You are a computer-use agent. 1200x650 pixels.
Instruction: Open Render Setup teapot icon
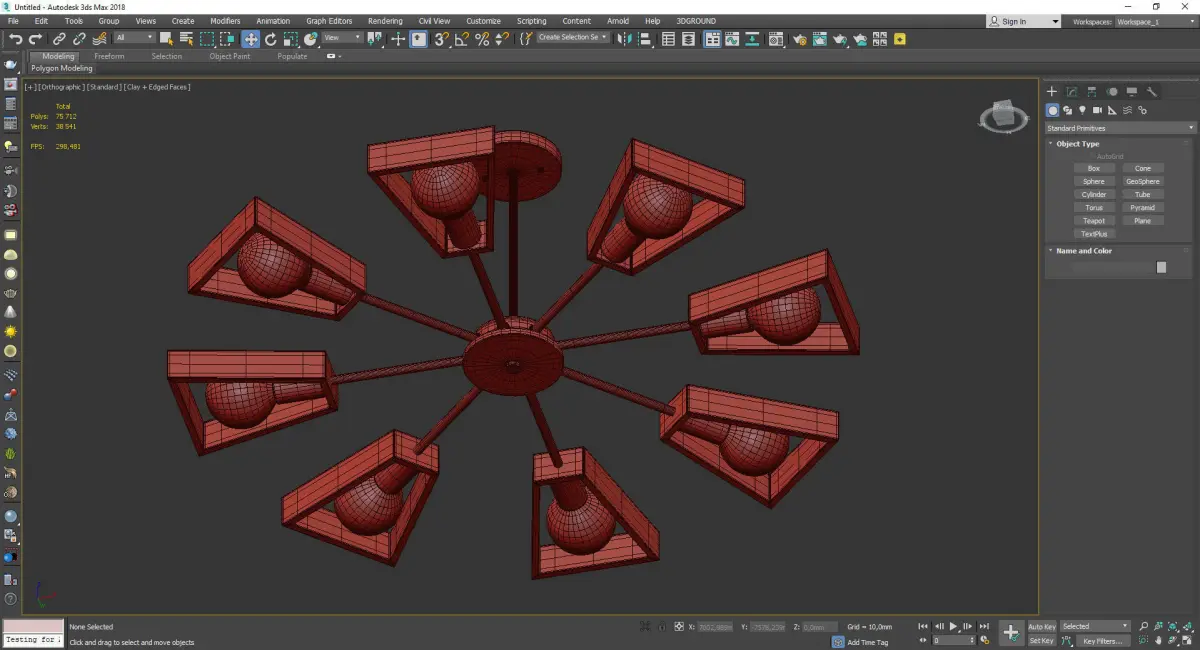tap(799, 39)
